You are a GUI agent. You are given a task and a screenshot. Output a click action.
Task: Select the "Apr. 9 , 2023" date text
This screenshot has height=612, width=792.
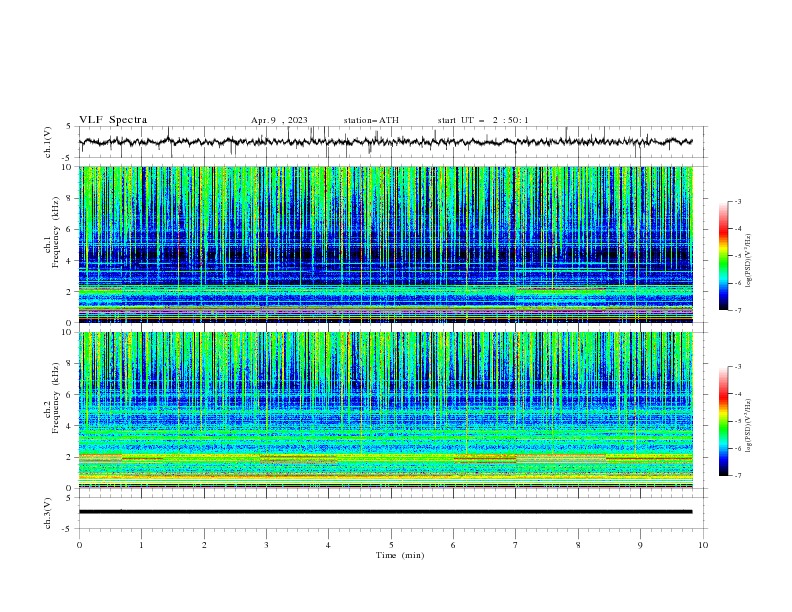point(279,120)
